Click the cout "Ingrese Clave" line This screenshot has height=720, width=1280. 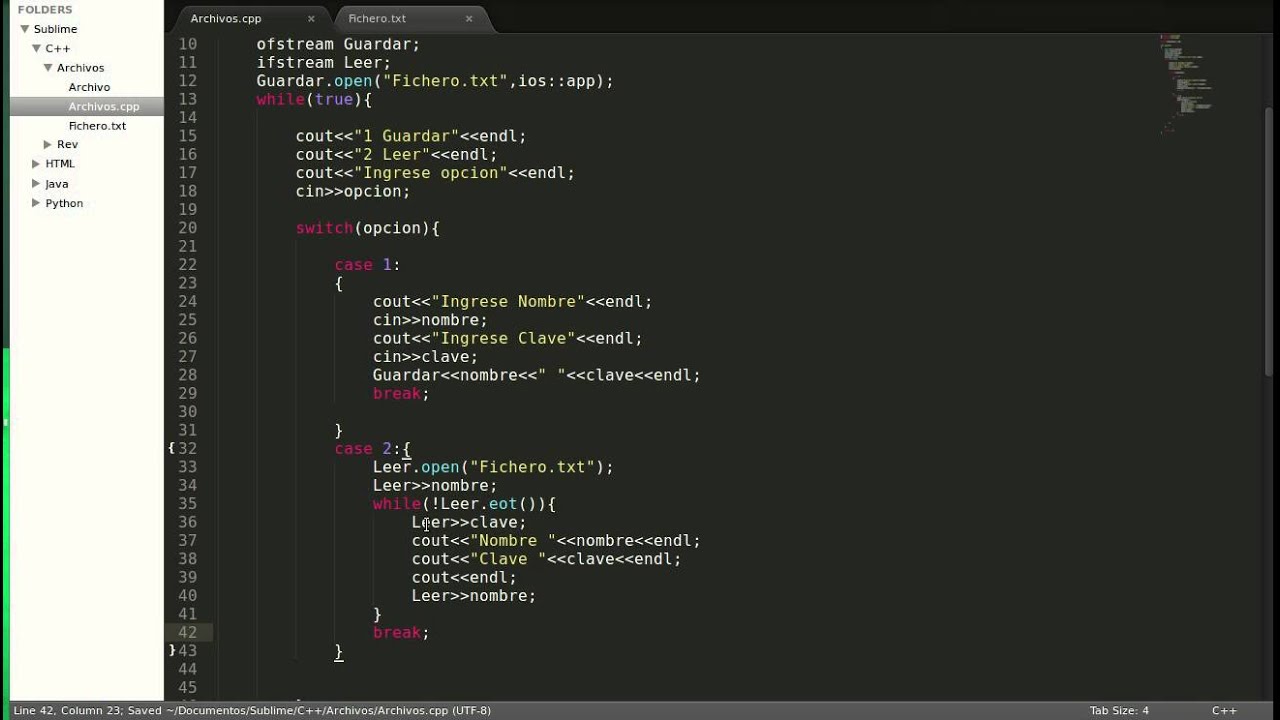click(508, 339)
